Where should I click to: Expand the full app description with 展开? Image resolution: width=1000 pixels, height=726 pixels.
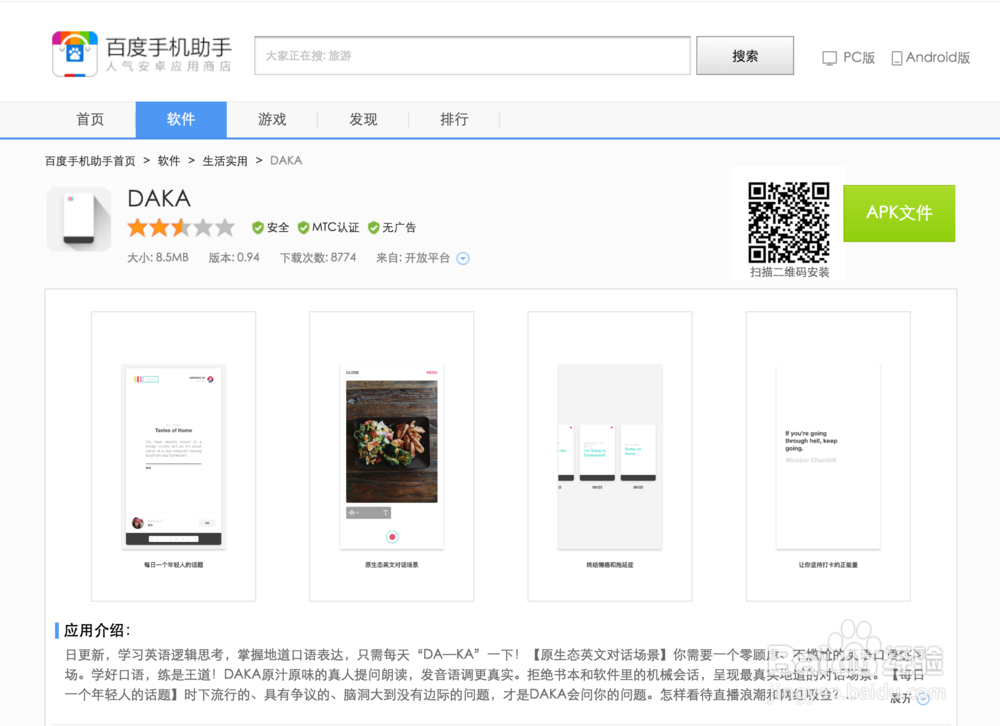[909, 699]
